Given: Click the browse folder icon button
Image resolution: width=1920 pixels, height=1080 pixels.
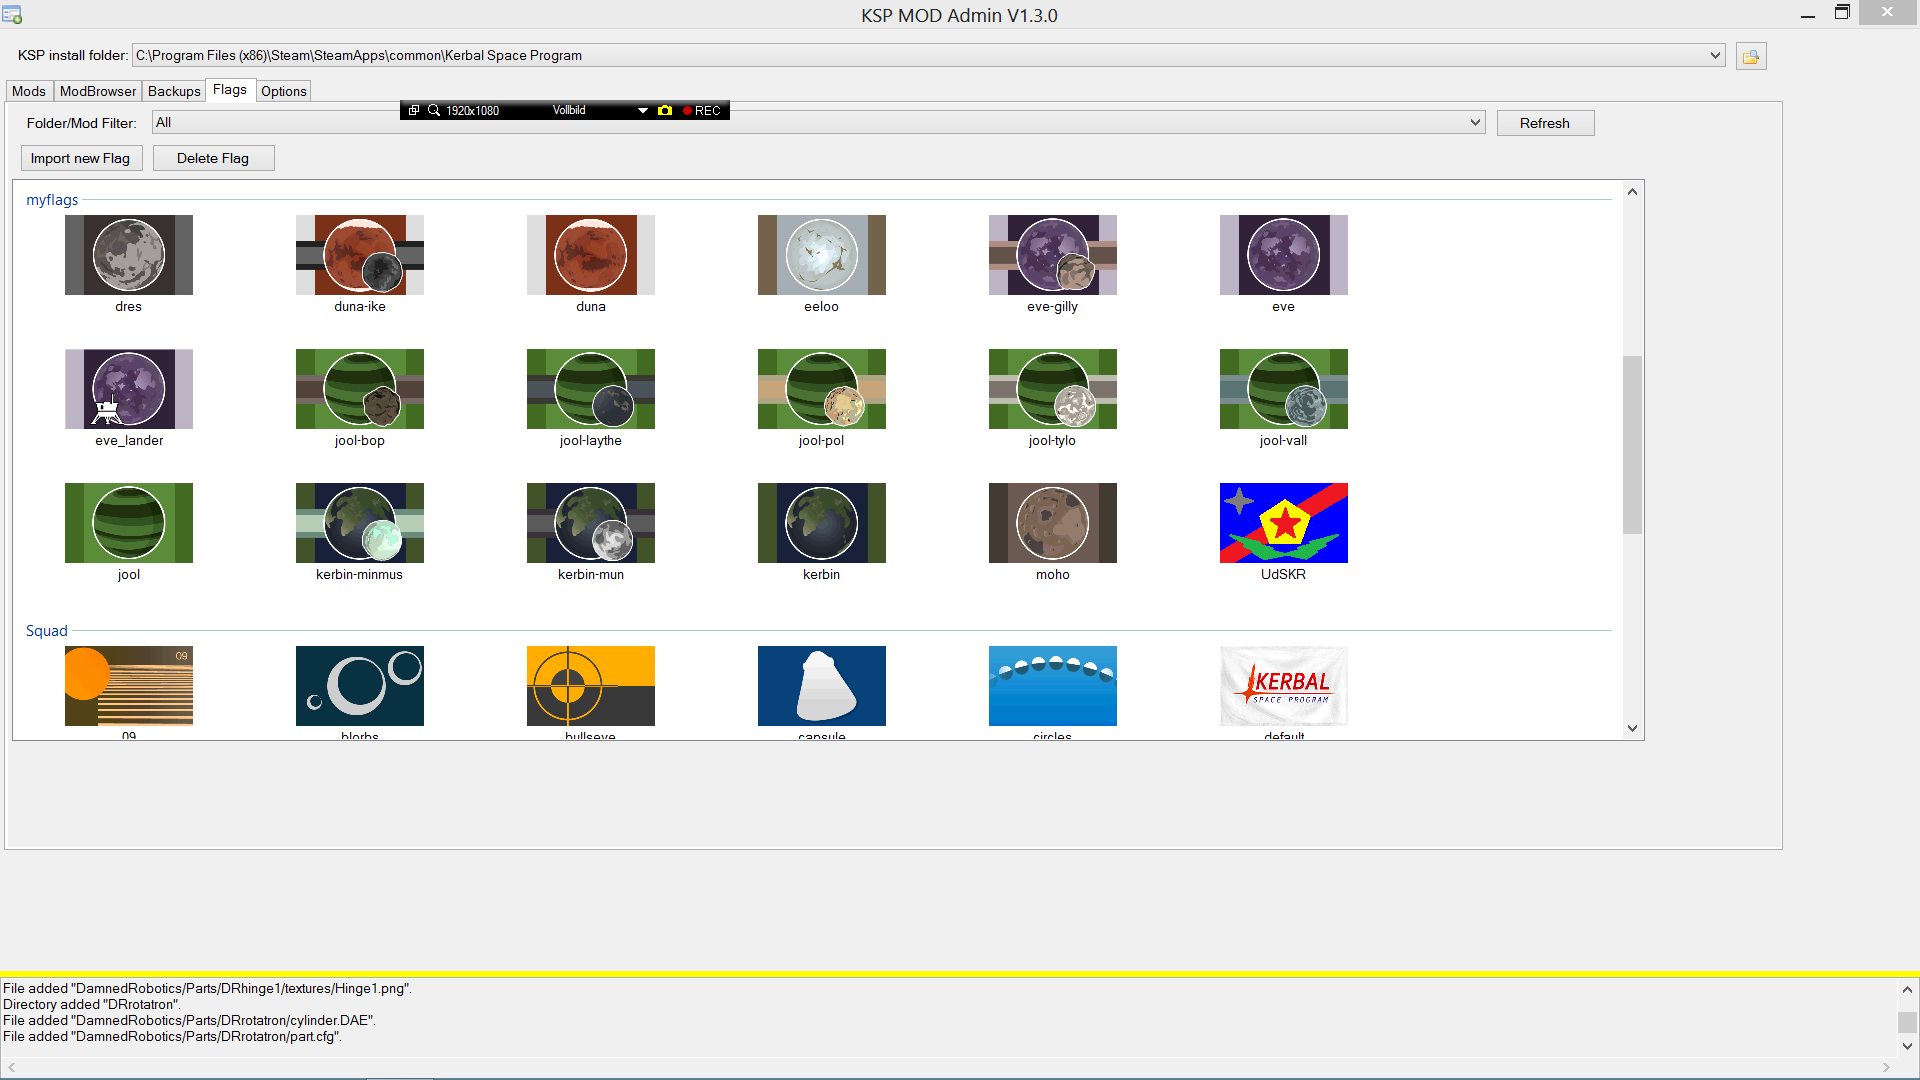Looking at the screenshot, I should [x=1751, y=57].
